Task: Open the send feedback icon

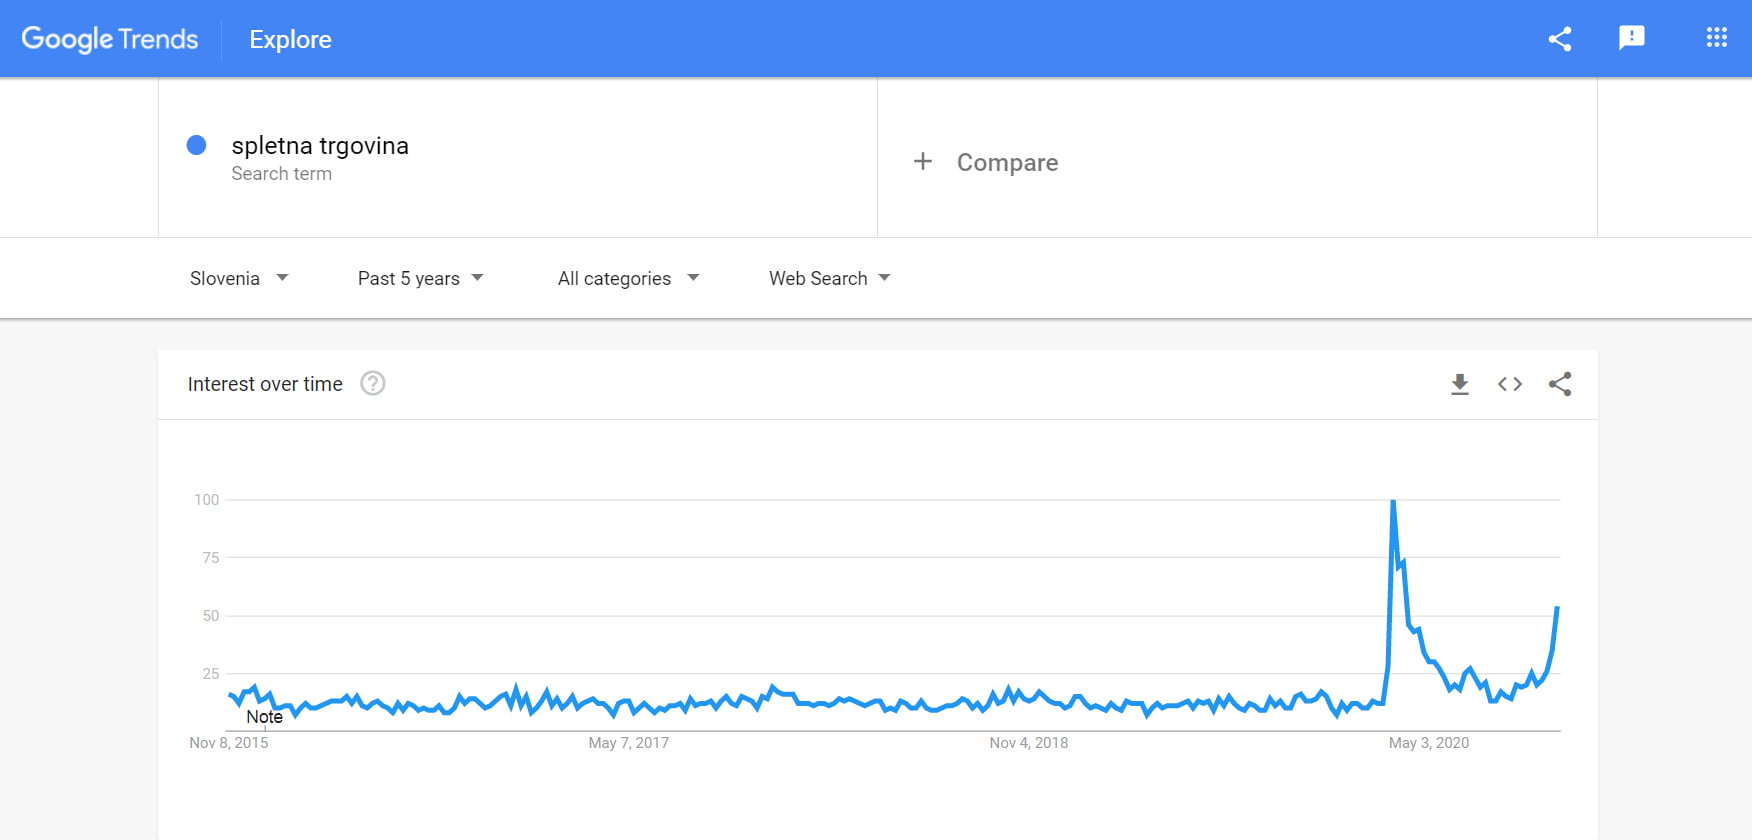Action: tap(1632, 38)
